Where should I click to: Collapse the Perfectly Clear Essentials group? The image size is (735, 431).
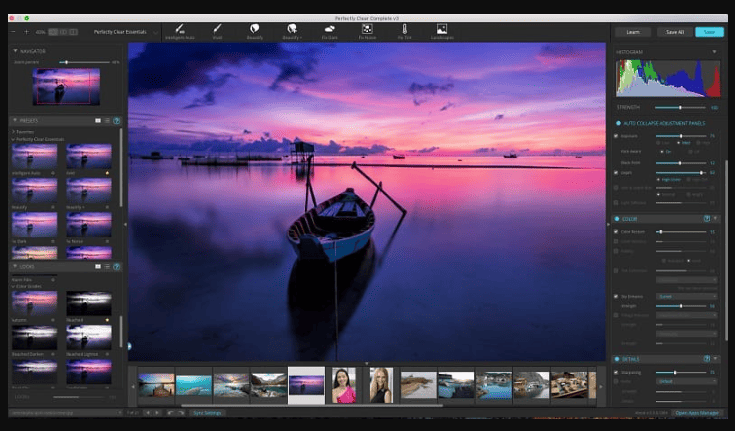[13, 139]
